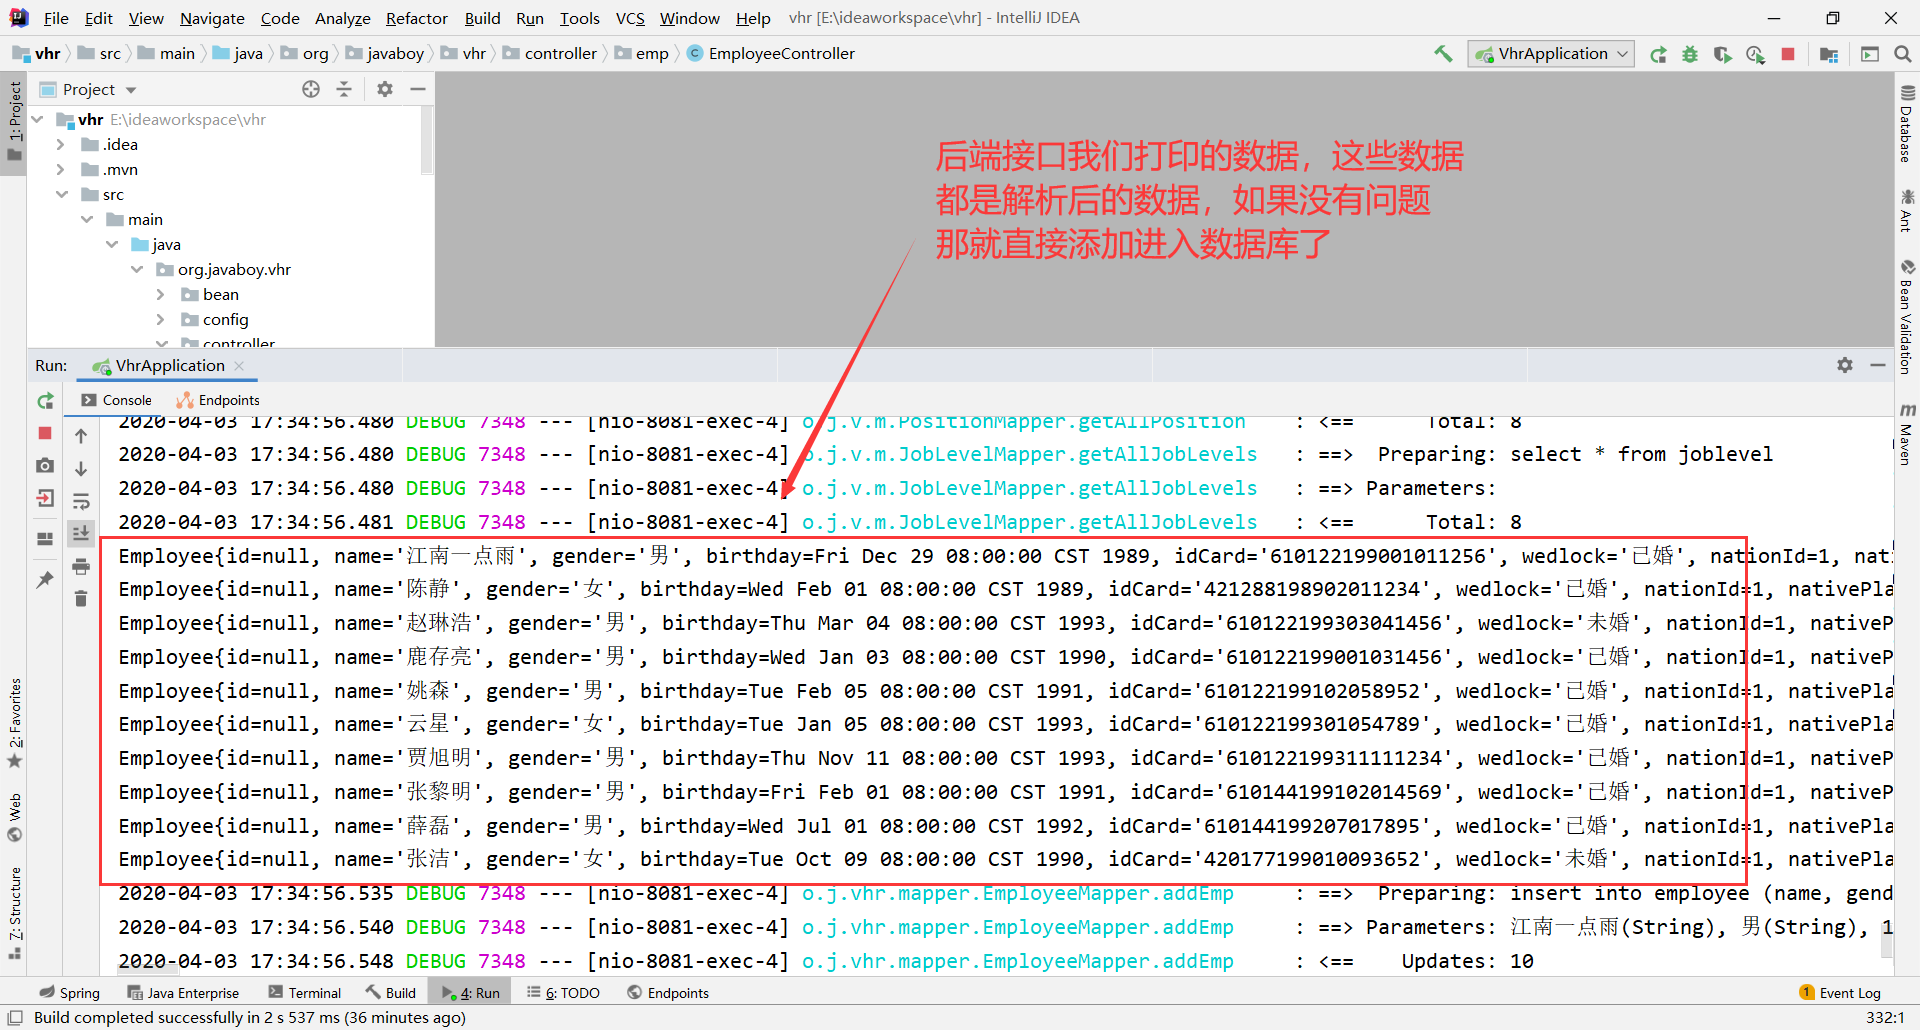
Task: Collapse all in Project panel
Action: 344,89
